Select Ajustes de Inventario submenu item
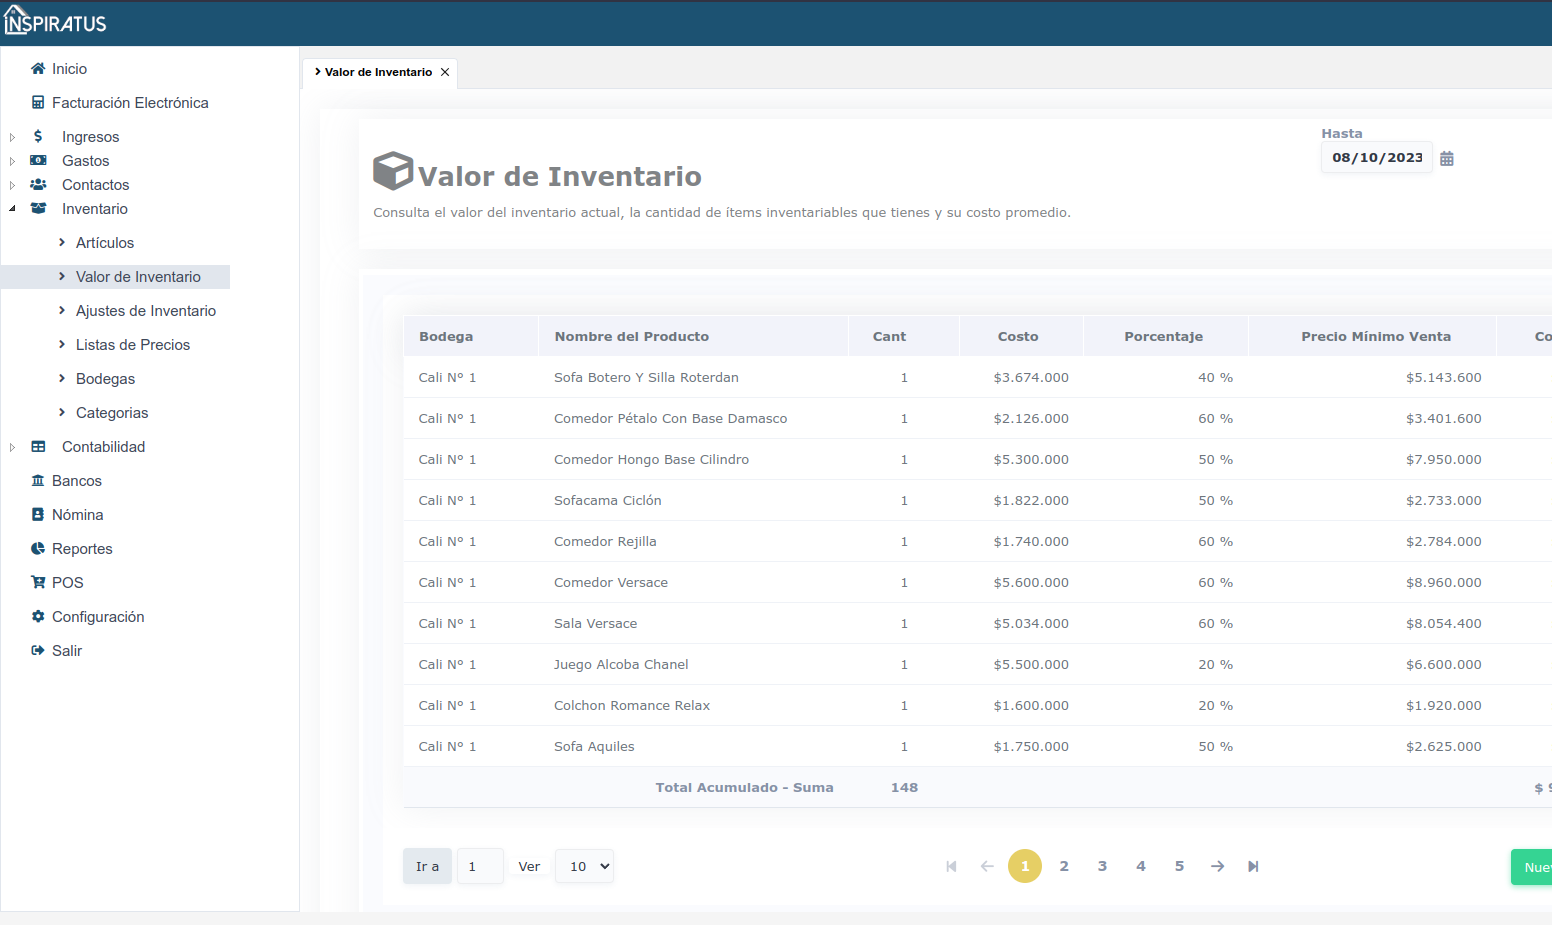1552x925 pixels. coord(145,311)
